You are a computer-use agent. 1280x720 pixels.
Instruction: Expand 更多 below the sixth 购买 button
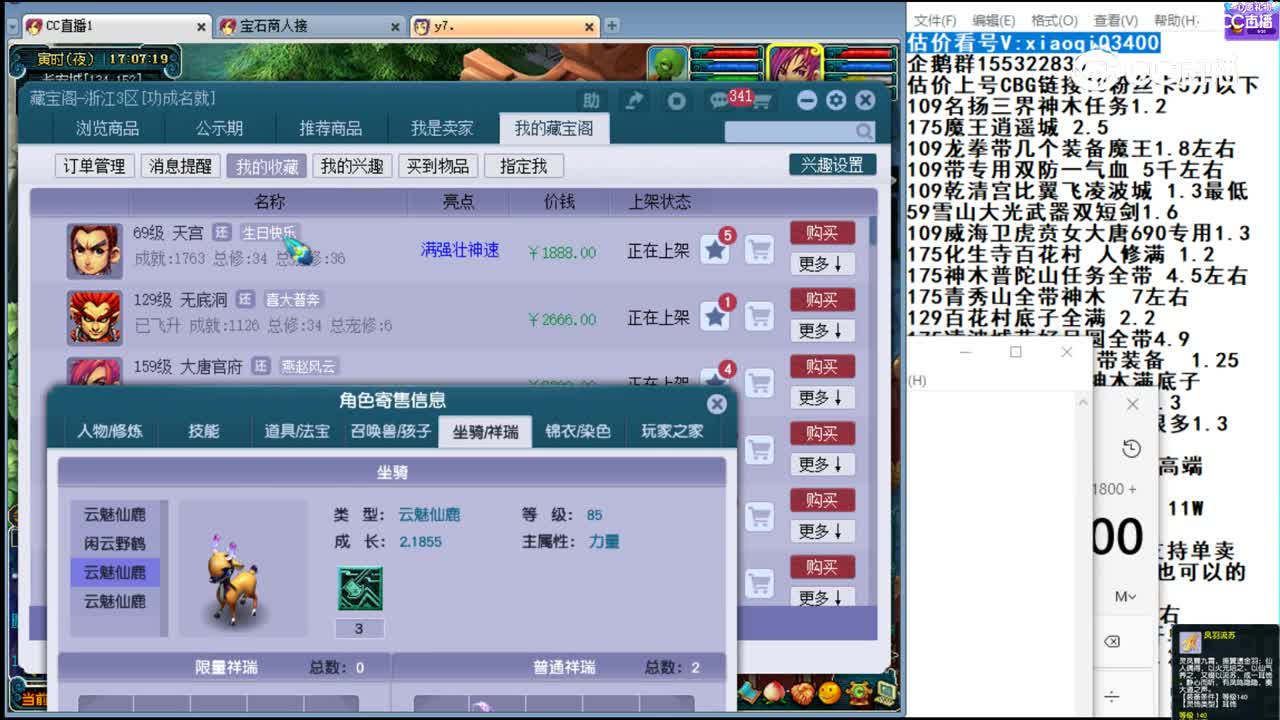(822, 597)
